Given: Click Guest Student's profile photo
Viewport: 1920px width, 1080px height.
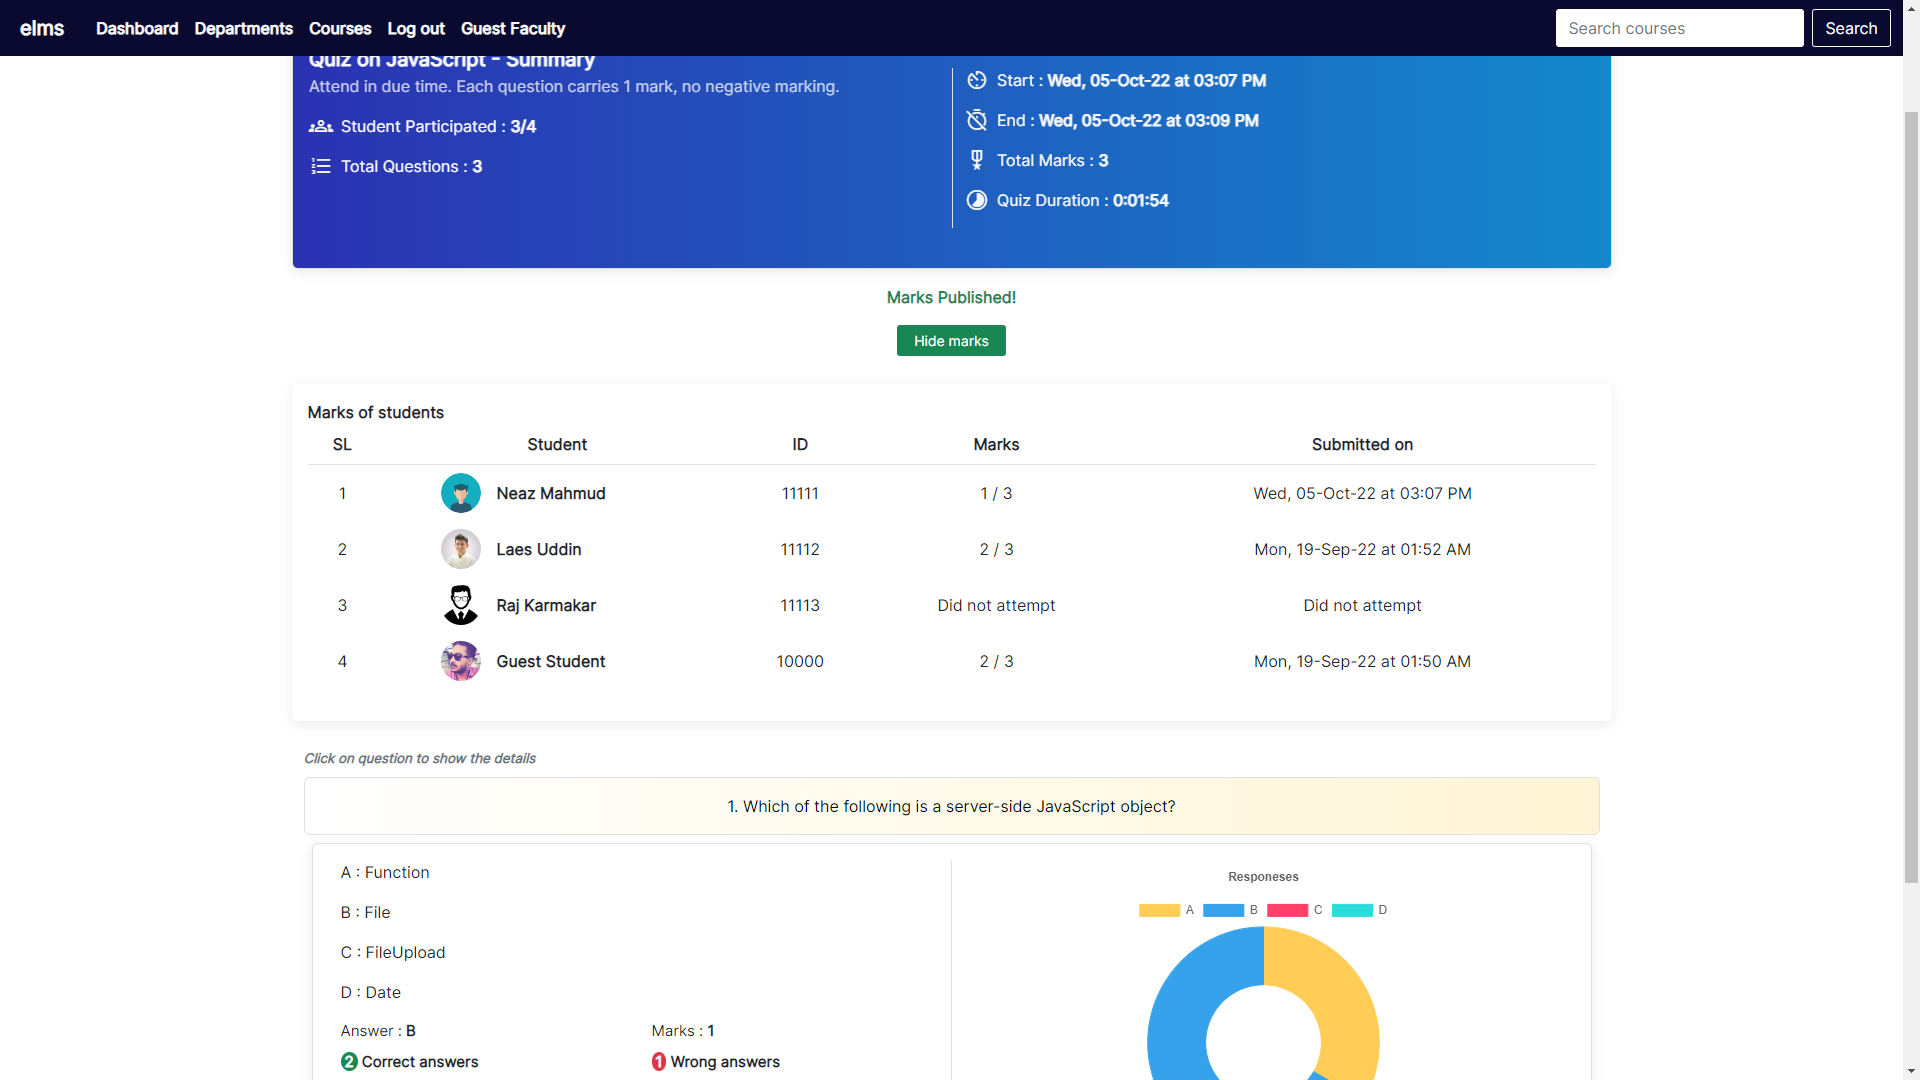Looking at the screenshot, I should [461, 661].
